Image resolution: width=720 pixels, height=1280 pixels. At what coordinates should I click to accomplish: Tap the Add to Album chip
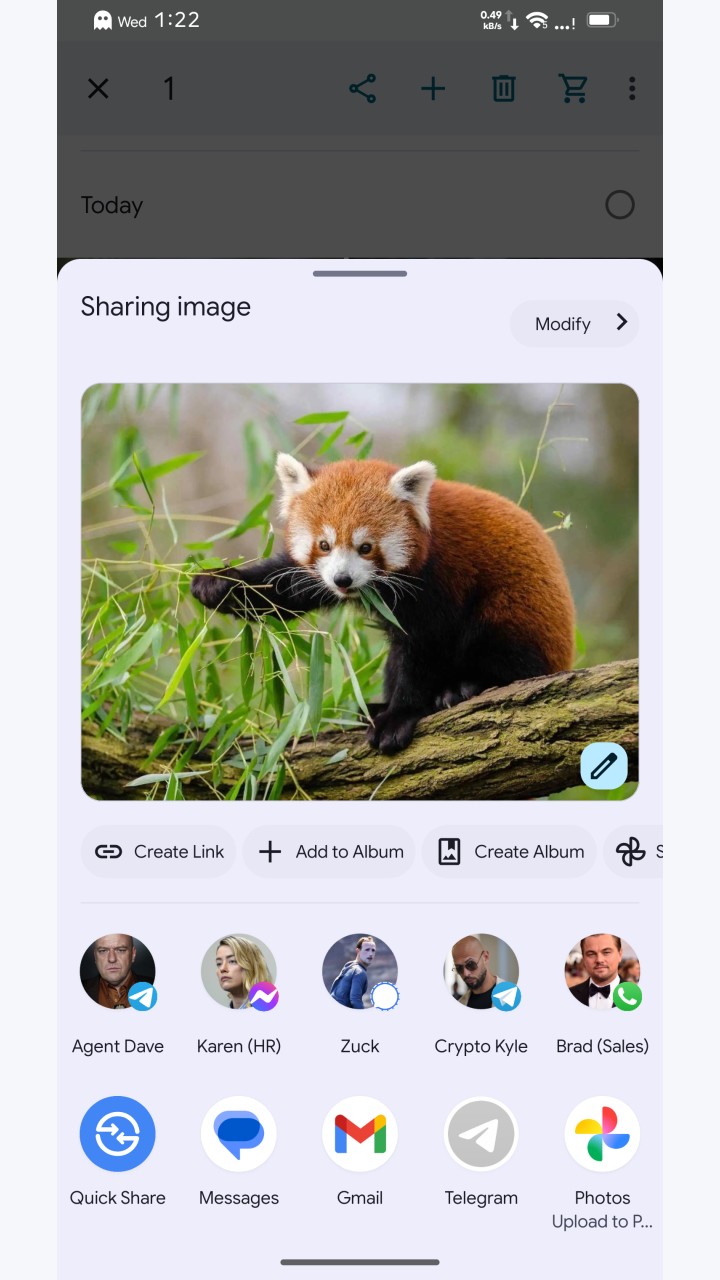coord(329,852)
